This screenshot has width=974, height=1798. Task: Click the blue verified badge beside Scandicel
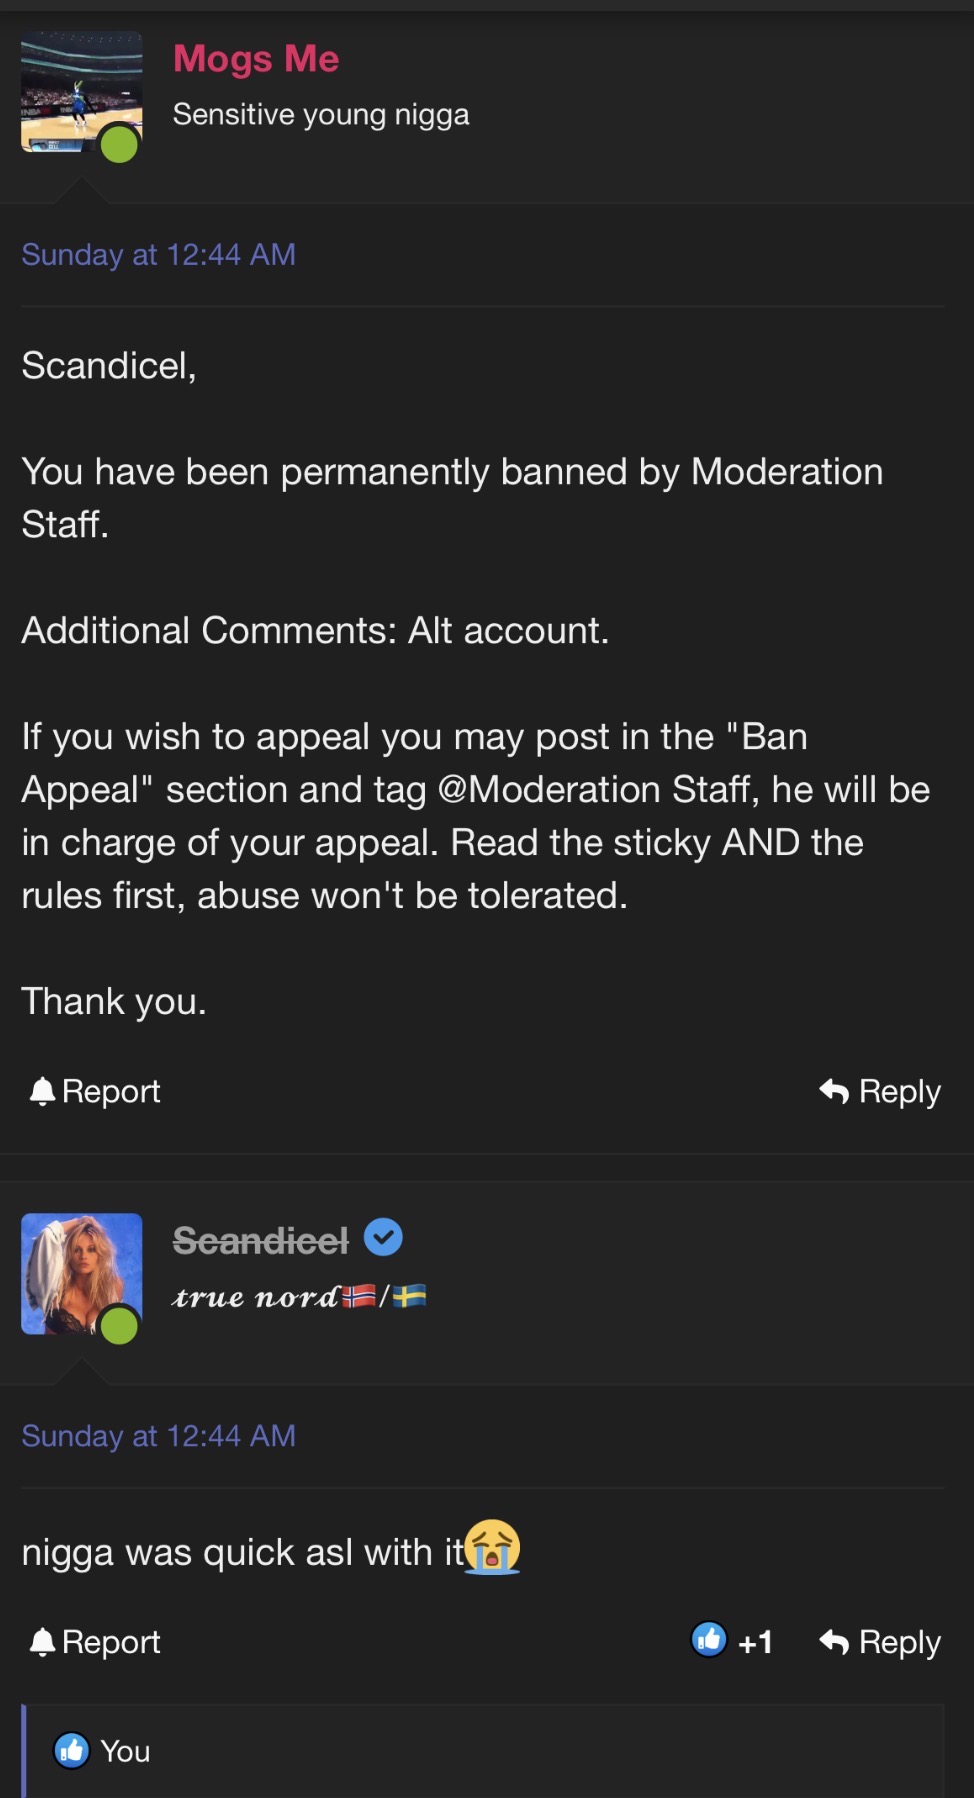383,1238
